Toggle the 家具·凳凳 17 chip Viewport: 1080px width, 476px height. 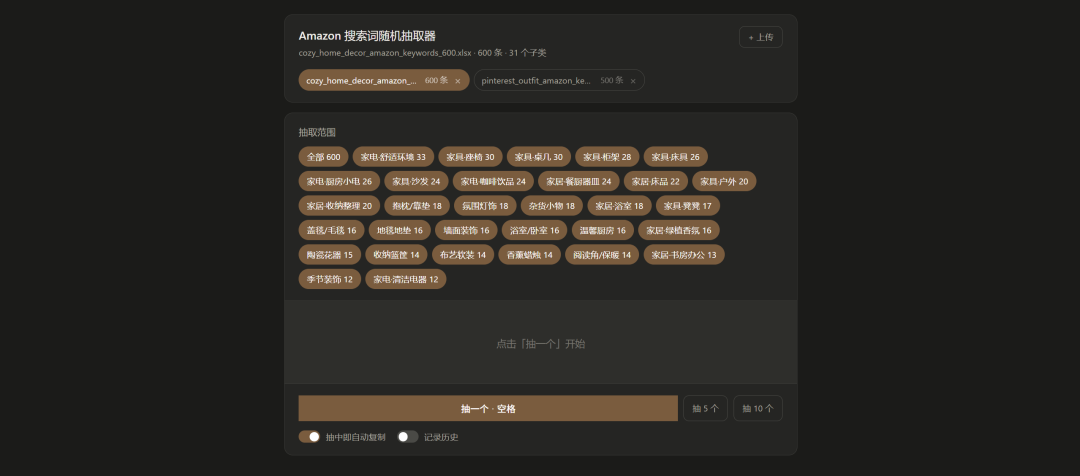687,206
